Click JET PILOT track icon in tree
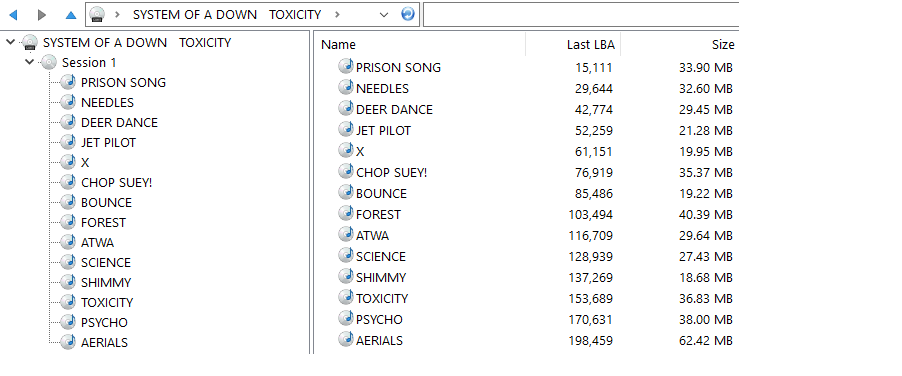This screenshot has width=902, height=376. click(x=68, y=141)
